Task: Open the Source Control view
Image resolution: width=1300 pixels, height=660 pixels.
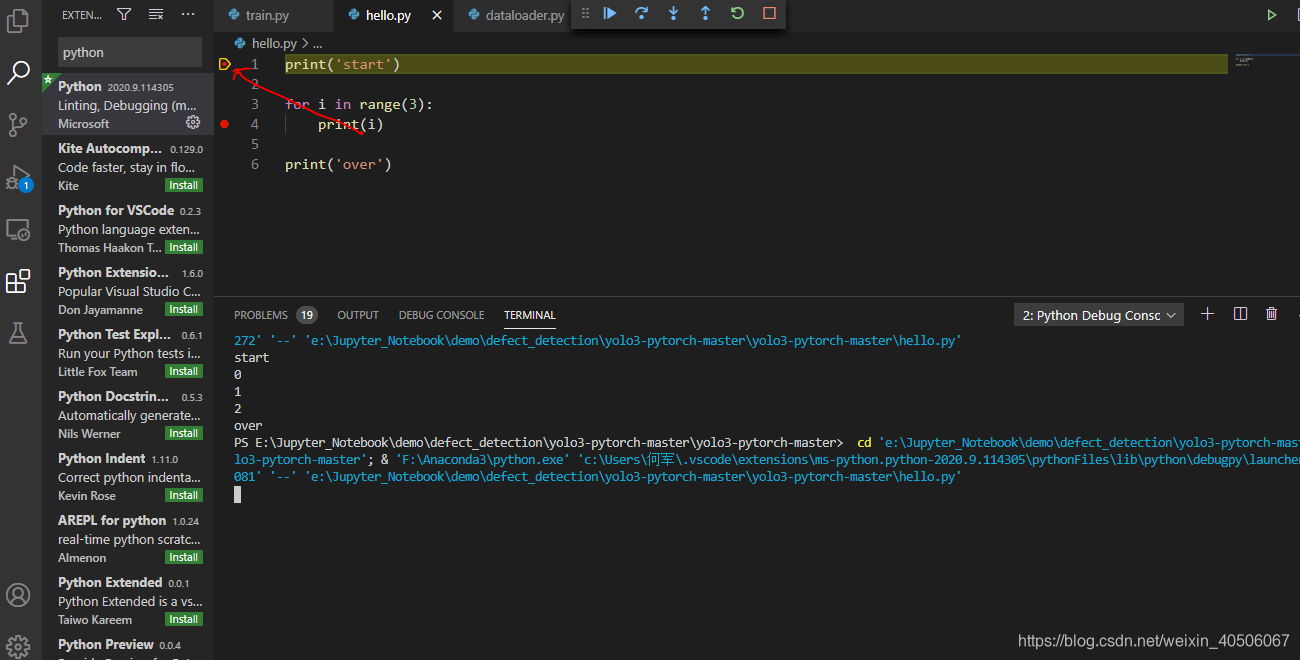Action: 18,124
